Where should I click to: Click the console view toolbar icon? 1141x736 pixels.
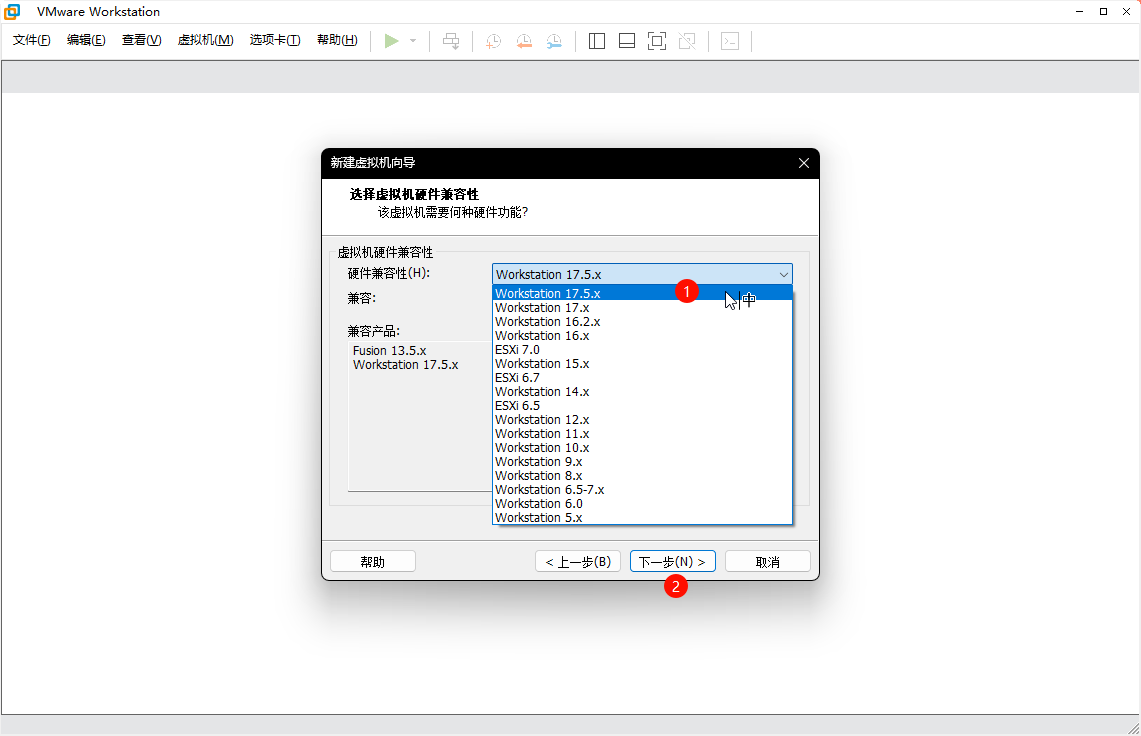click(x=730, y=41)
